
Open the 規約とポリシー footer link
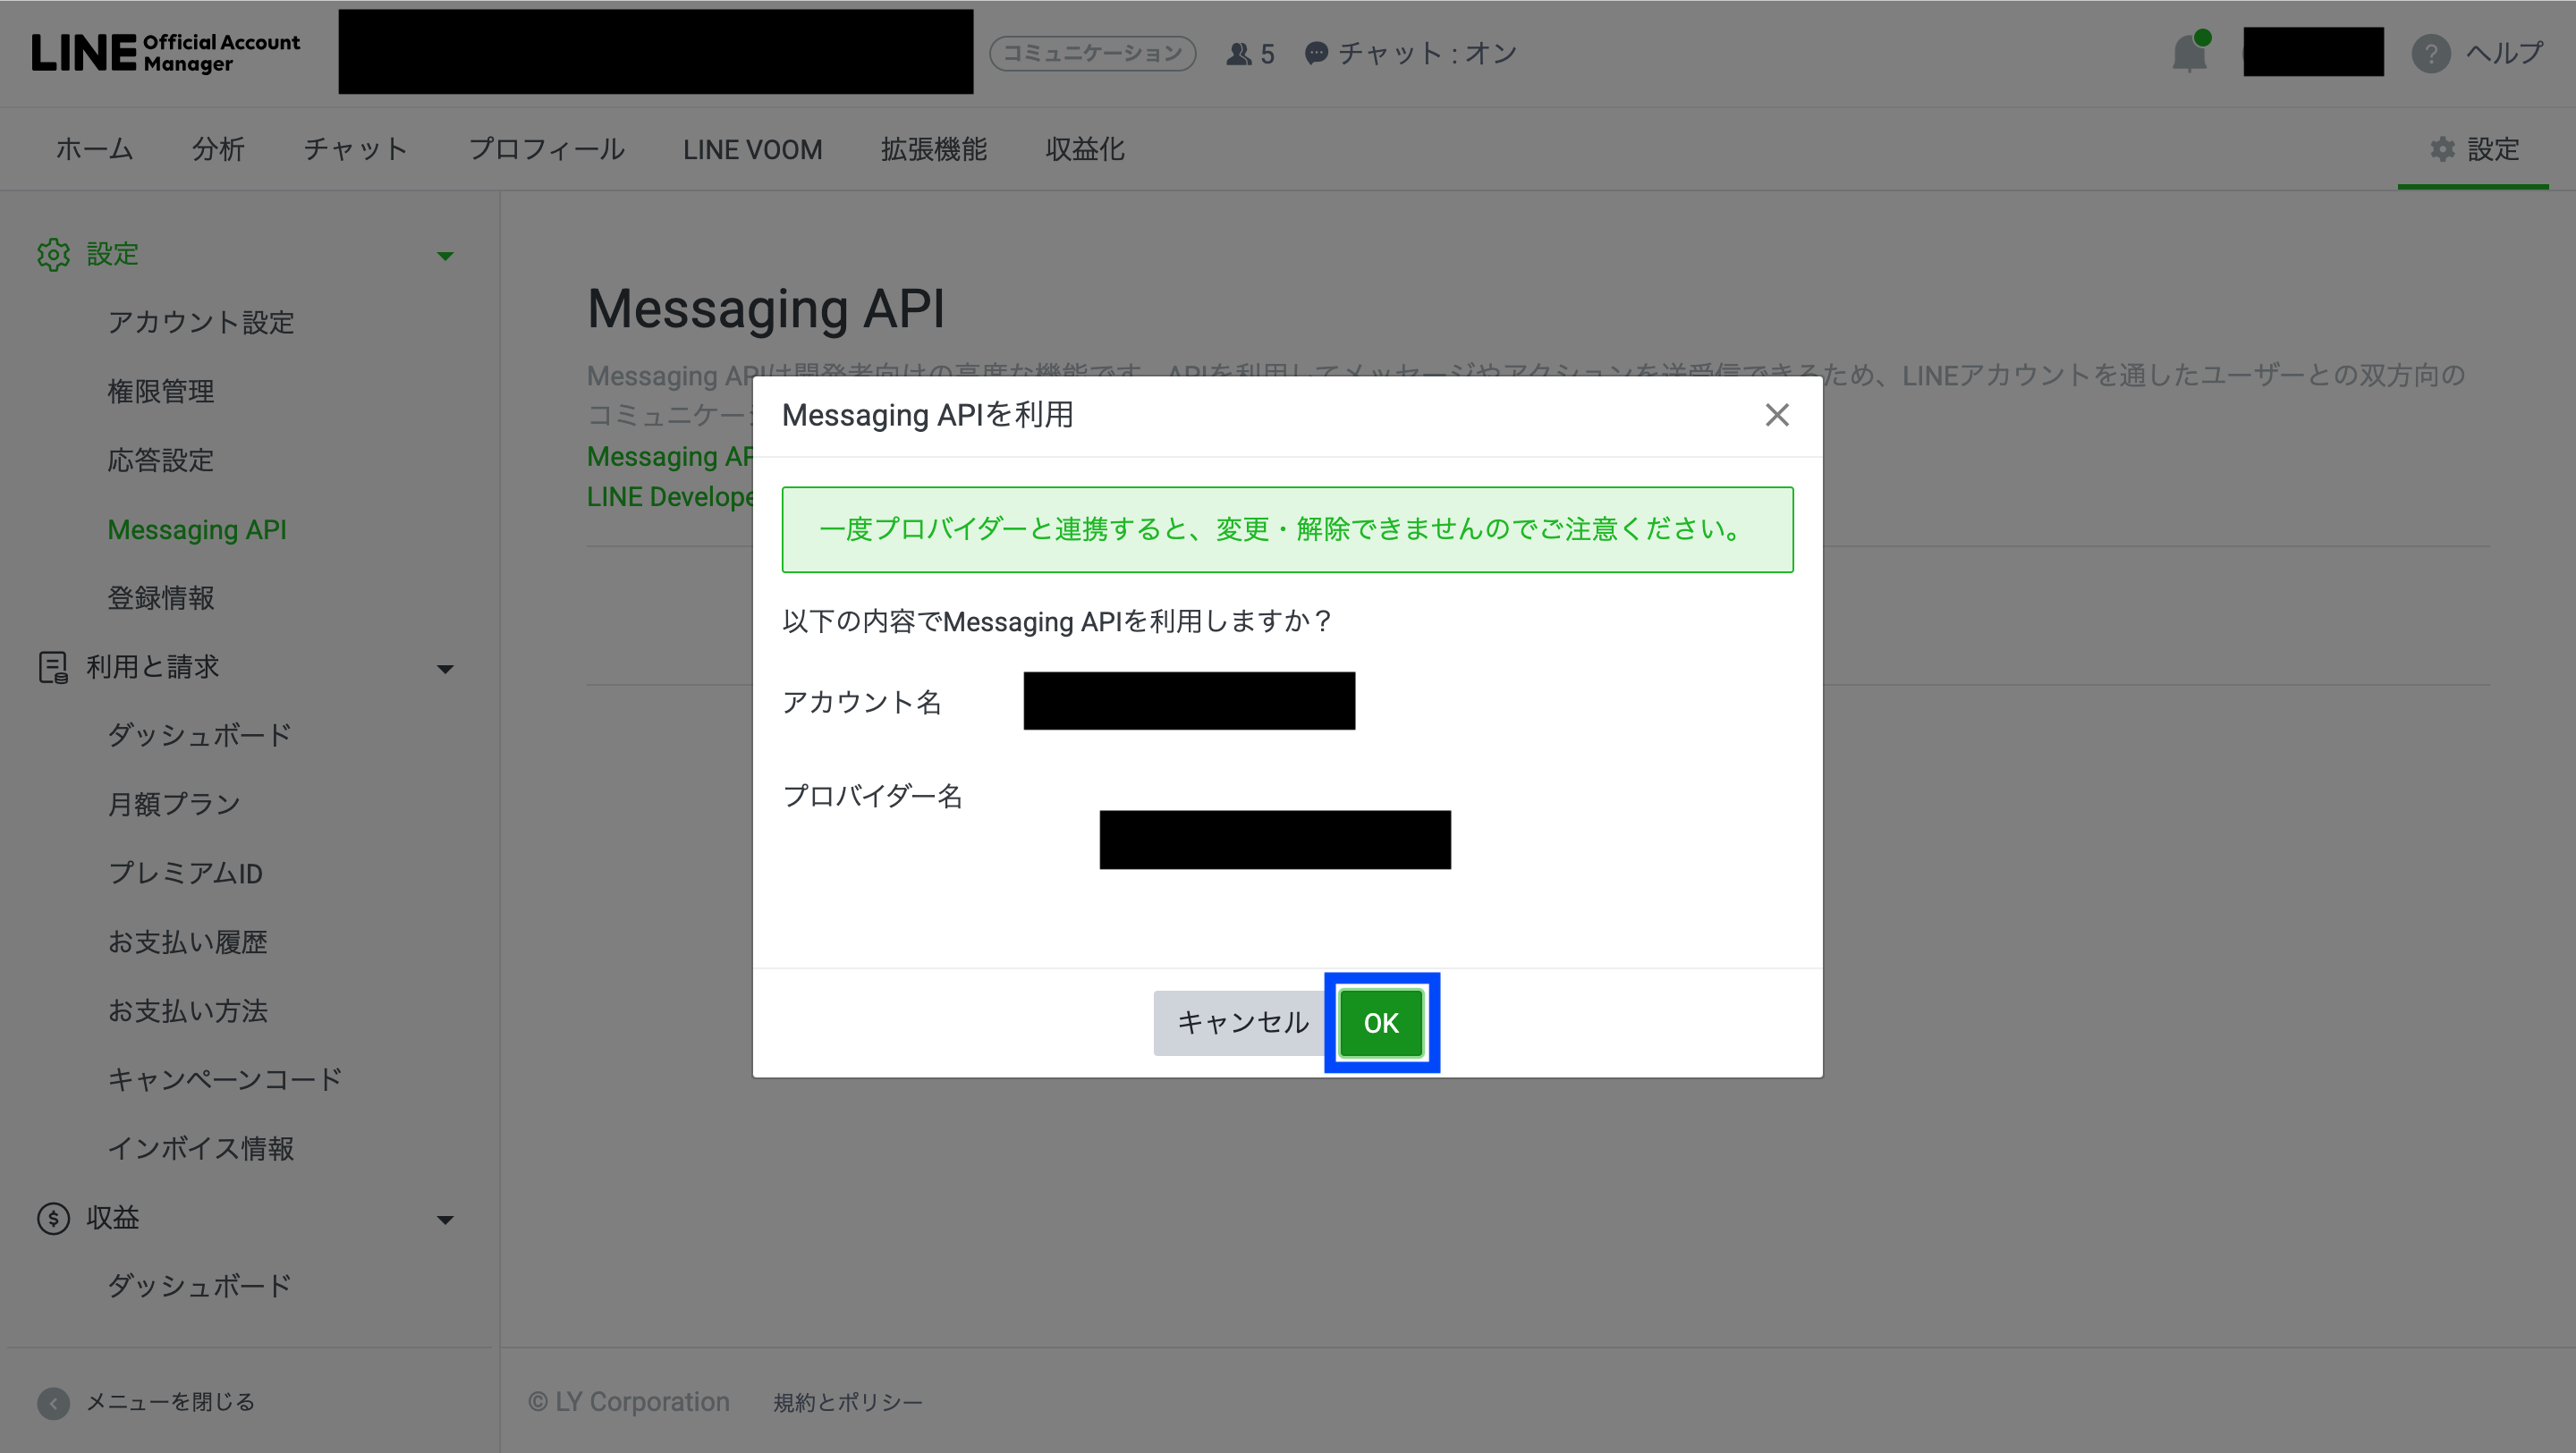847,1402
